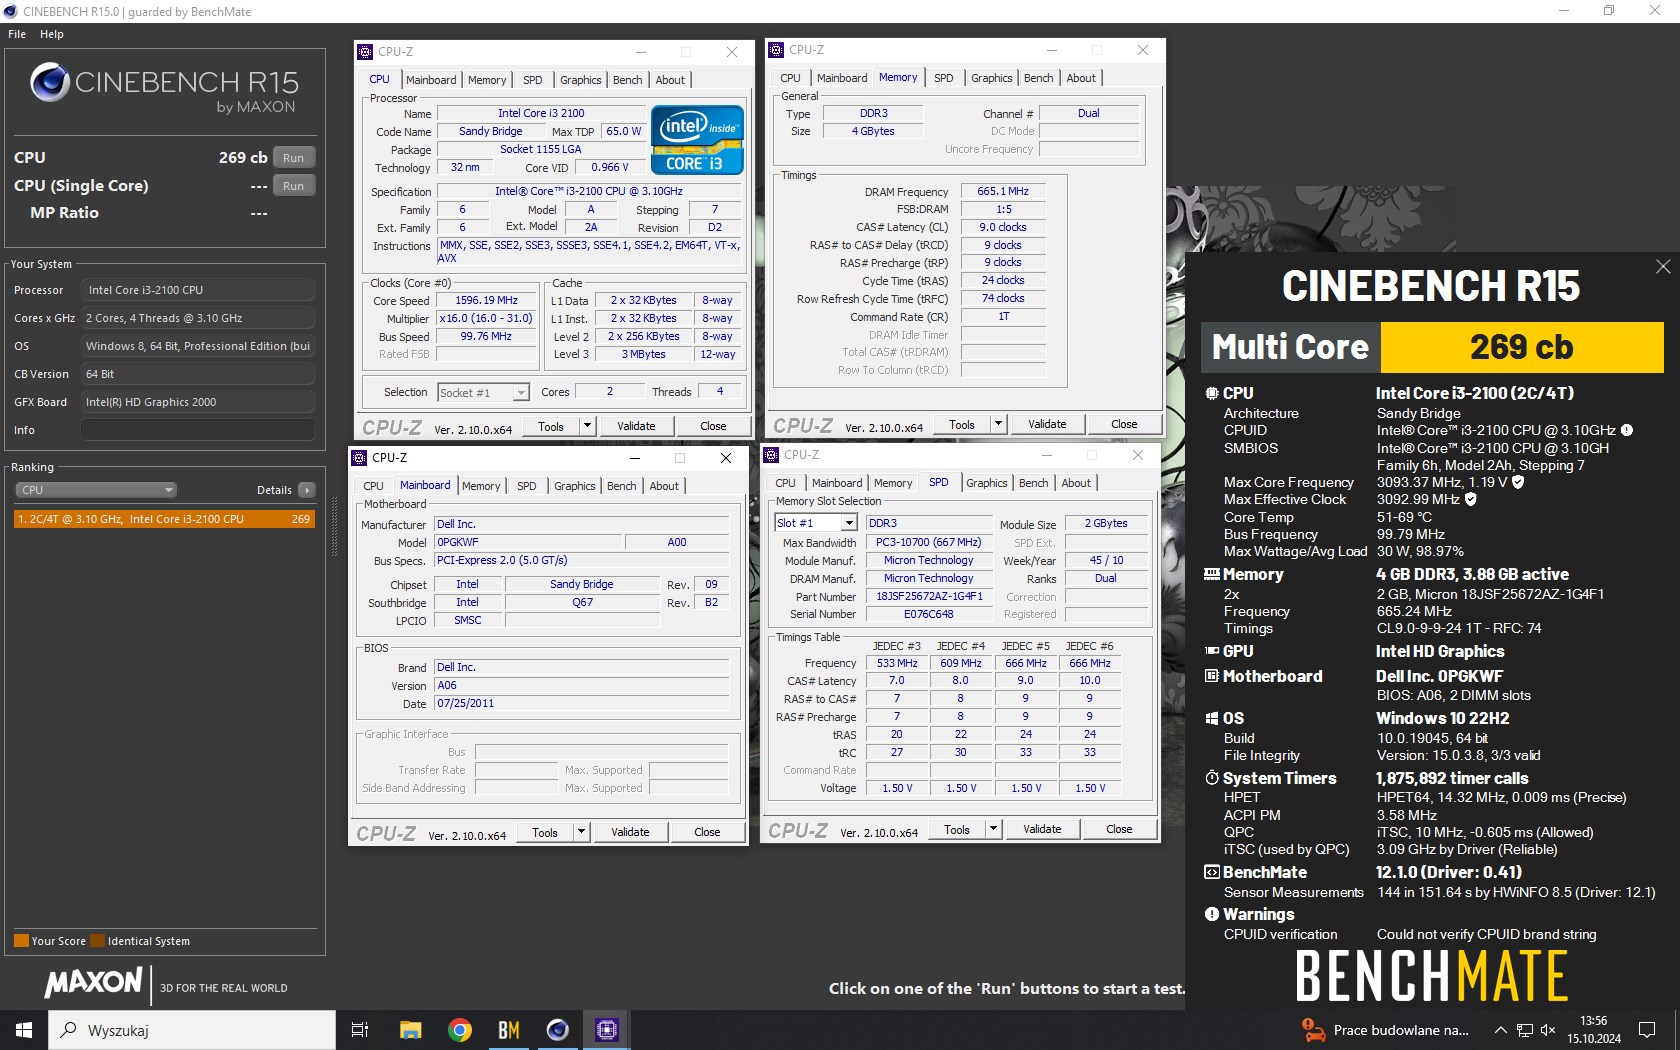1680x1050 pixels.
Task: Open File Explorer from the taskbar
Action: [x=410, y=1030]
